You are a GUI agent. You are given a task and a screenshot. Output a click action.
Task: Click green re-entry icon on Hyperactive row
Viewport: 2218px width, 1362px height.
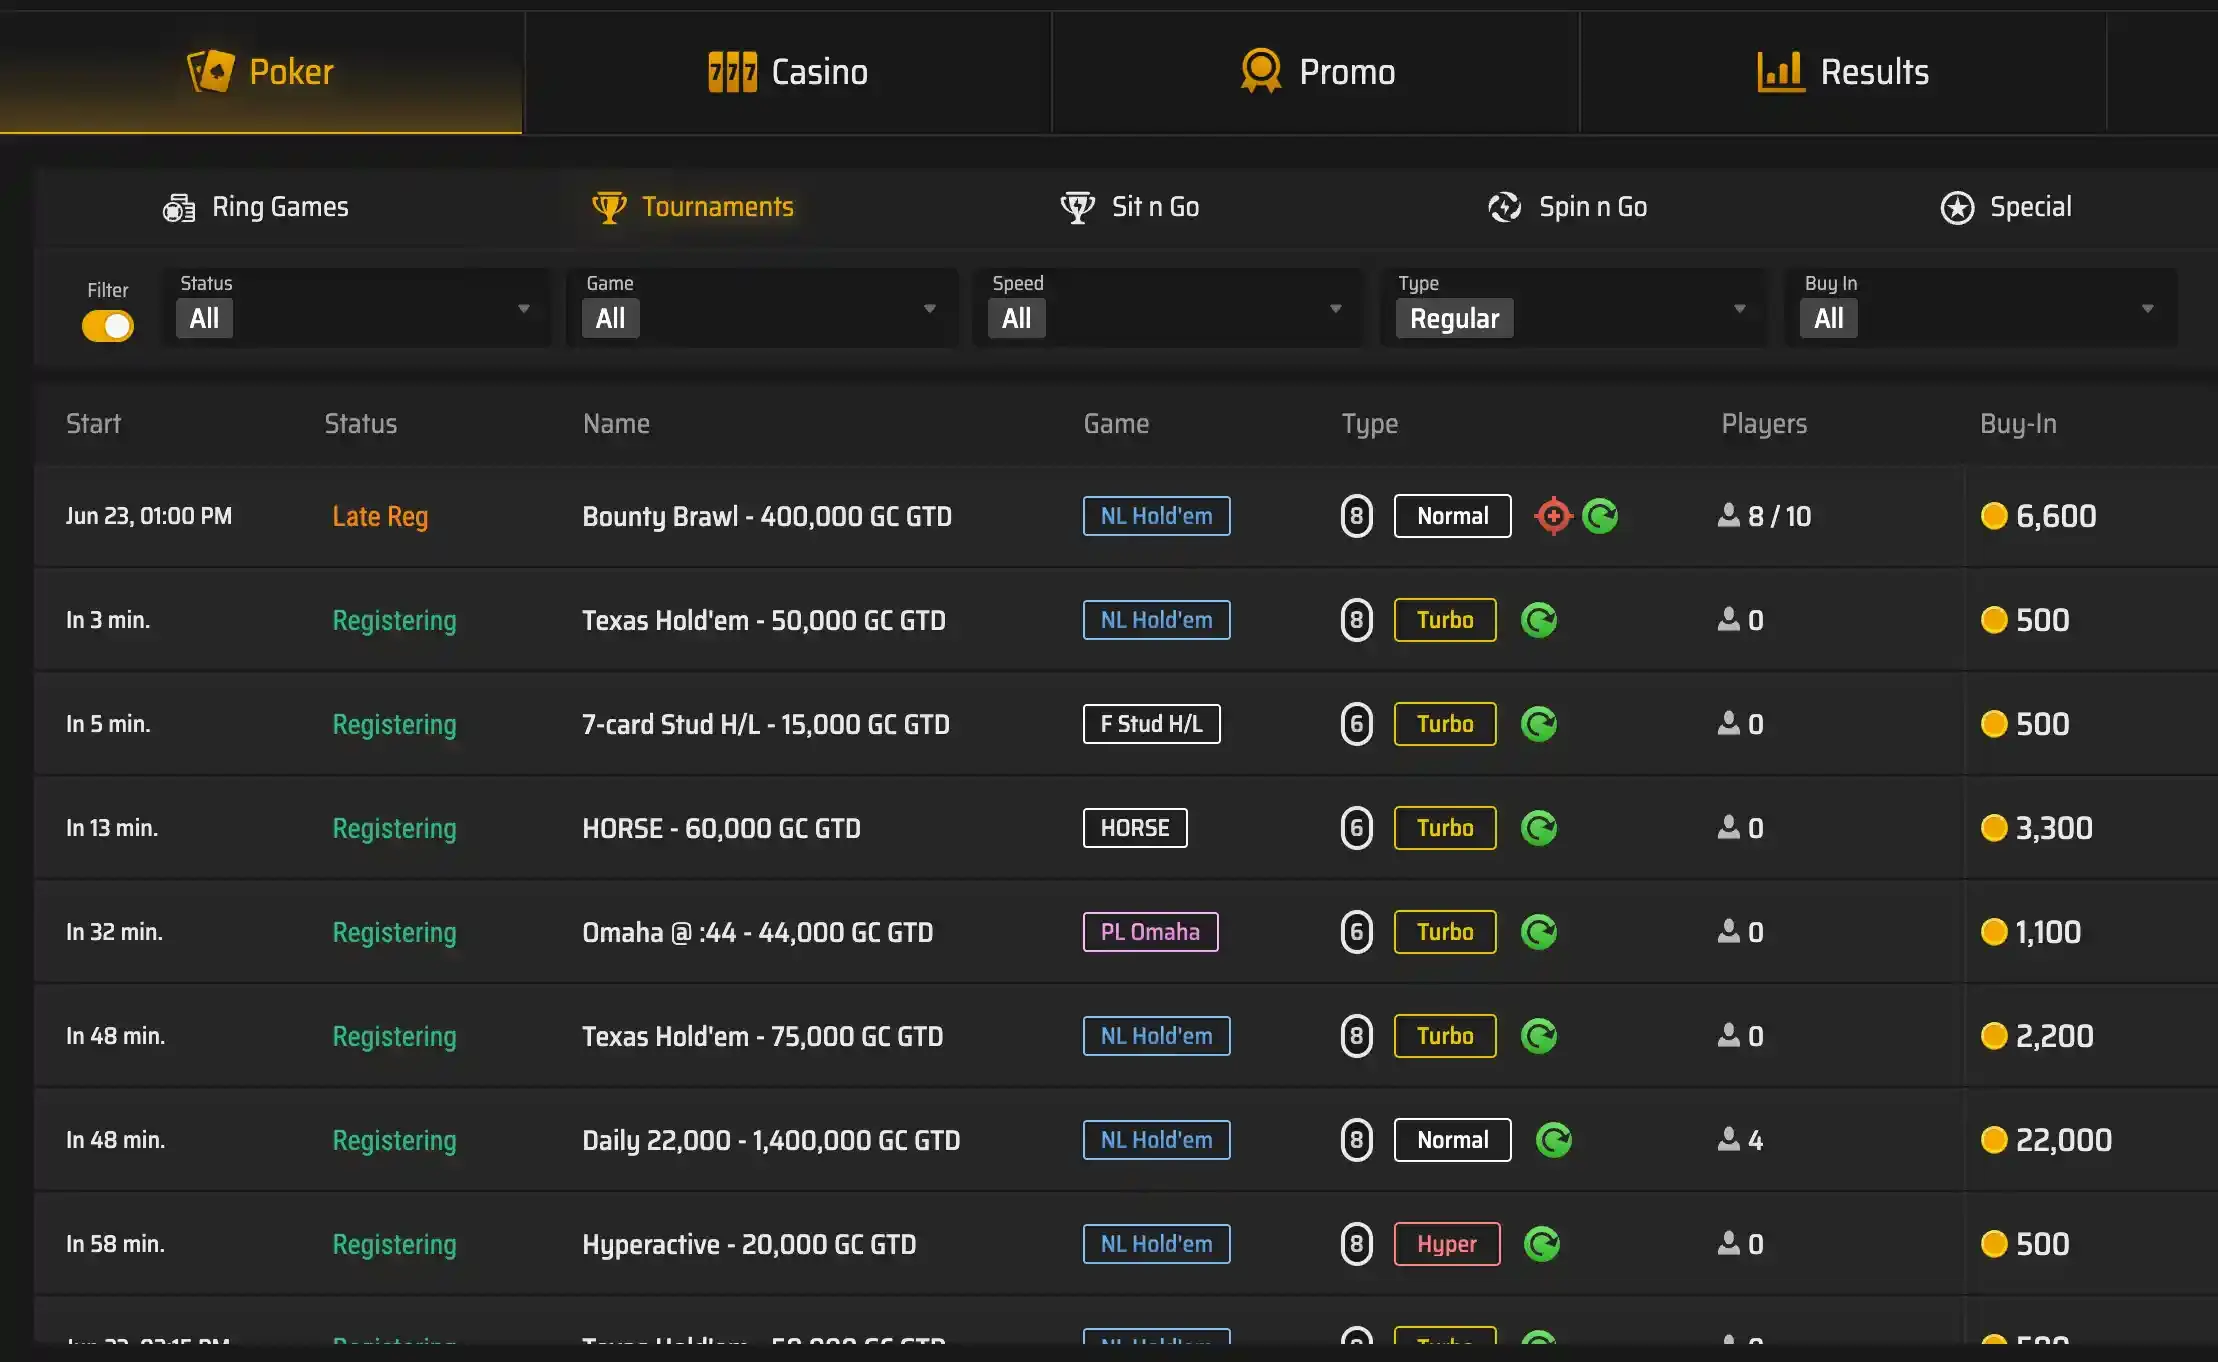click(1541, 1244)
